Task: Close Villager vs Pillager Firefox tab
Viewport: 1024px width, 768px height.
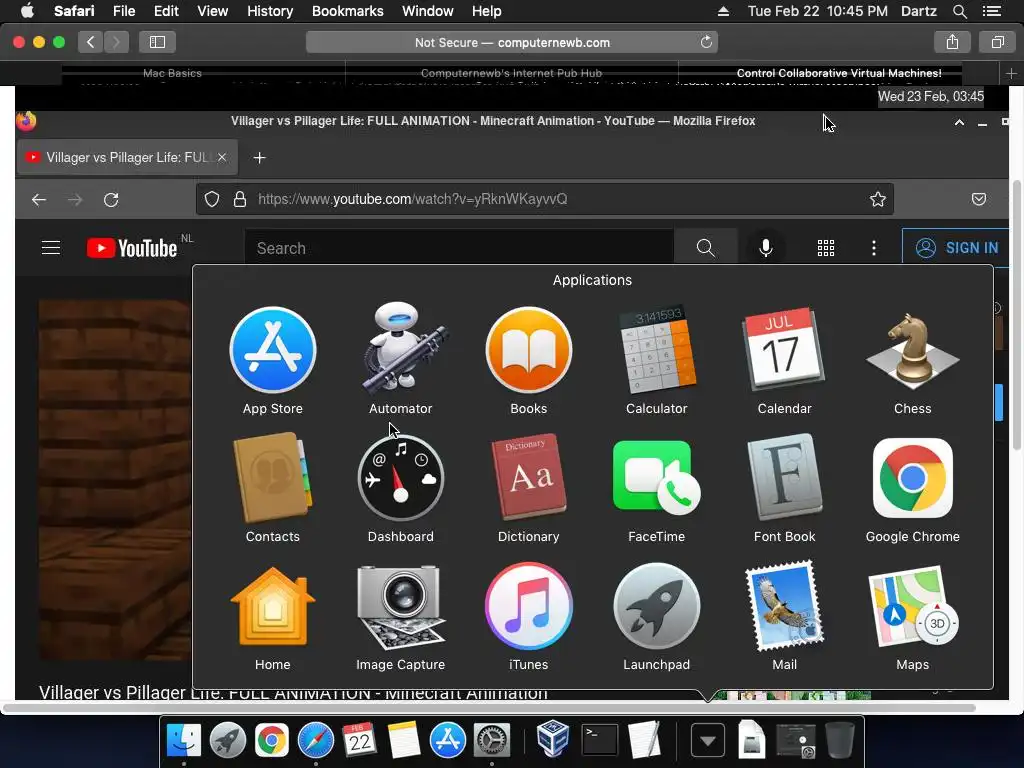Action: click(x=222, y=157)
